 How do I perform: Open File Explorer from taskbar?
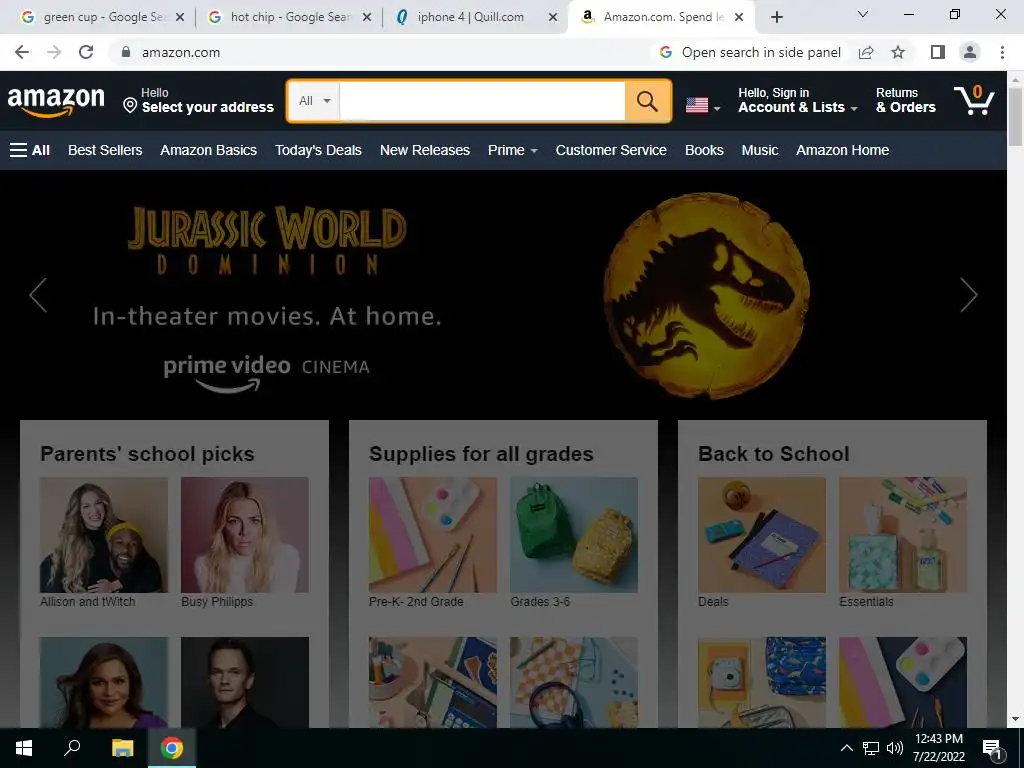[122, 748]
